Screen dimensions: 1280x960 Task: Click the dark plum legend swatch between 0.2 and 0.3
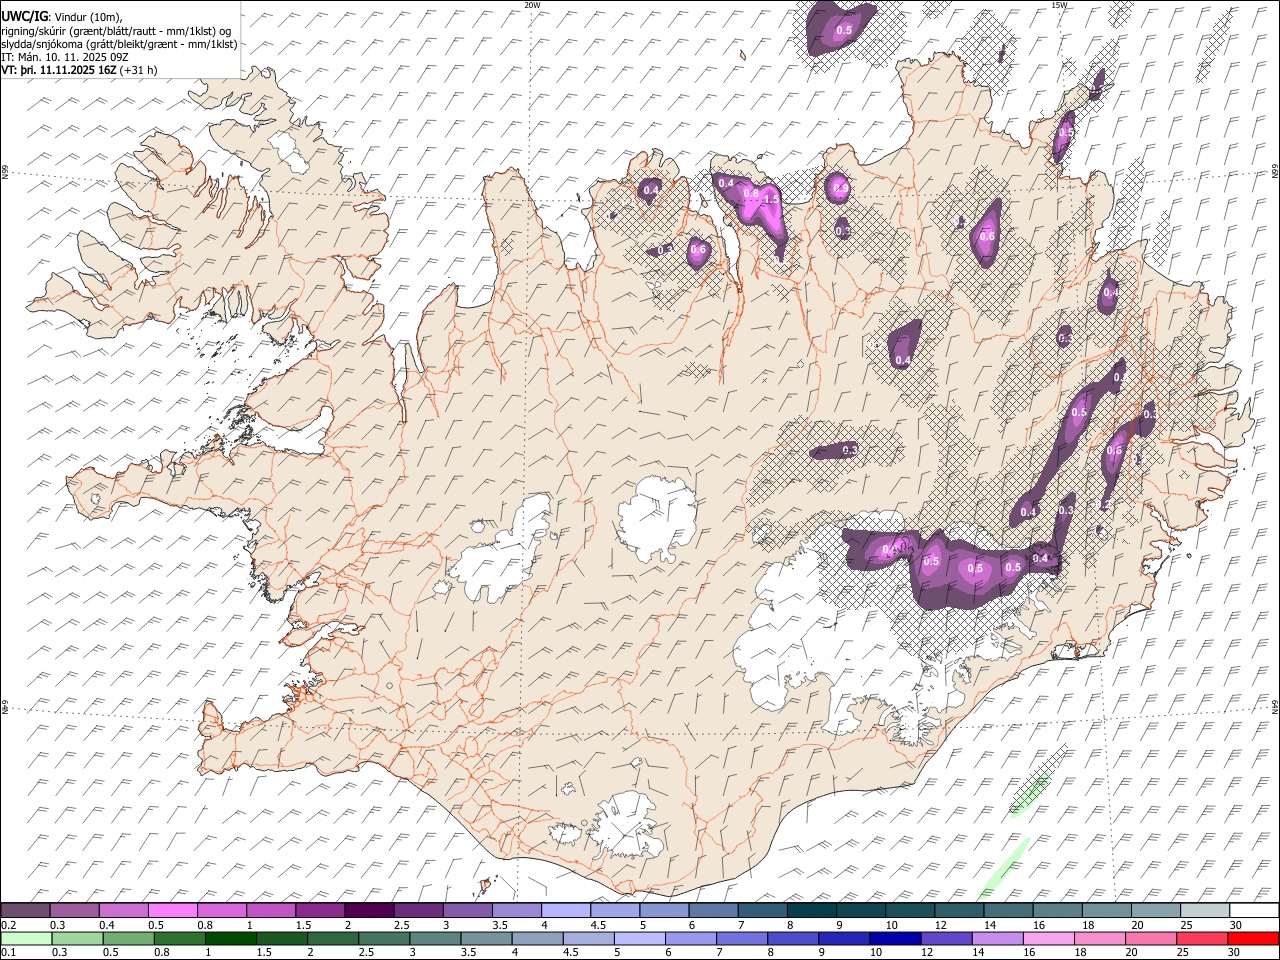click(x=26, y=910)
